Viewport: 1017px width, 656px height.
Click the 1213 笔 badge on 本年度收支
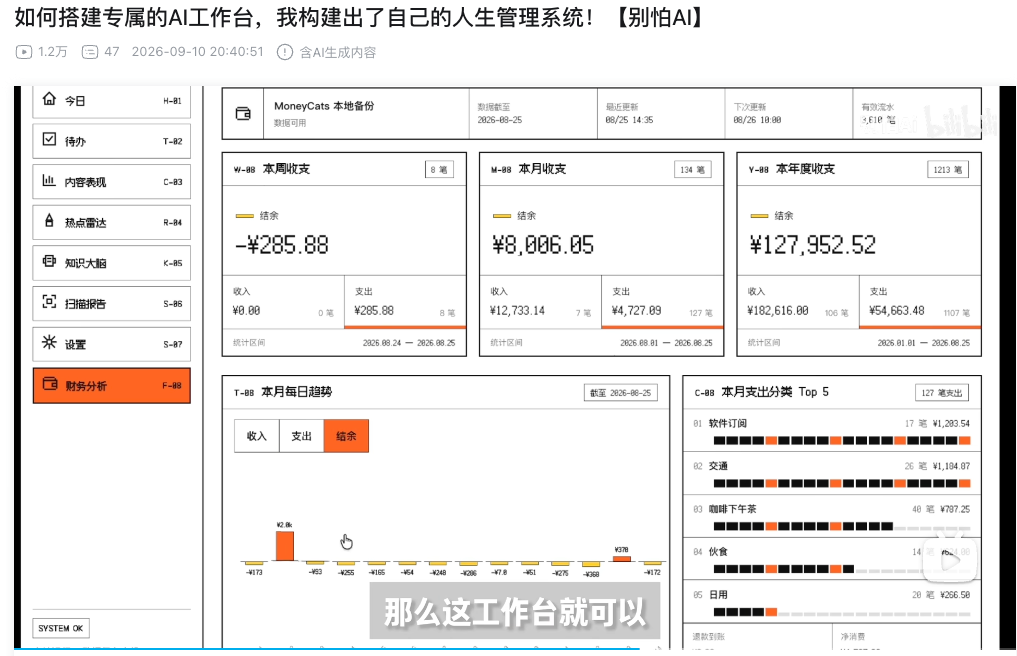tap(948, 169)
